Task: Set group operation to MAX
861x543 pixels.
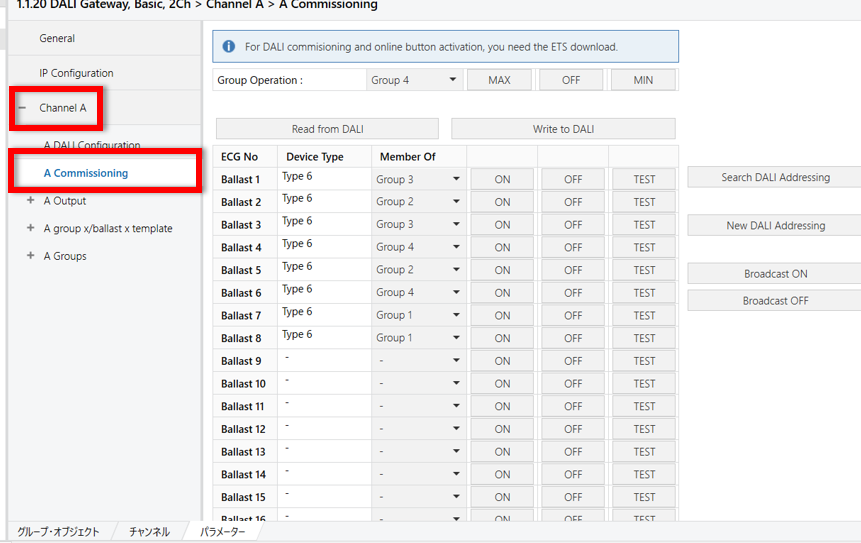Action: [499, 80]
